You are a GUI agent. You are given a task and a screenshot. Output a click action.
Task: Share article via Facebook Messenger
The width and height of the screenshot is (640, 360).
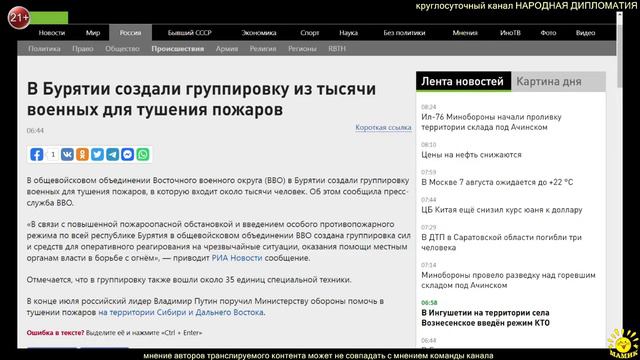point(128,154)
